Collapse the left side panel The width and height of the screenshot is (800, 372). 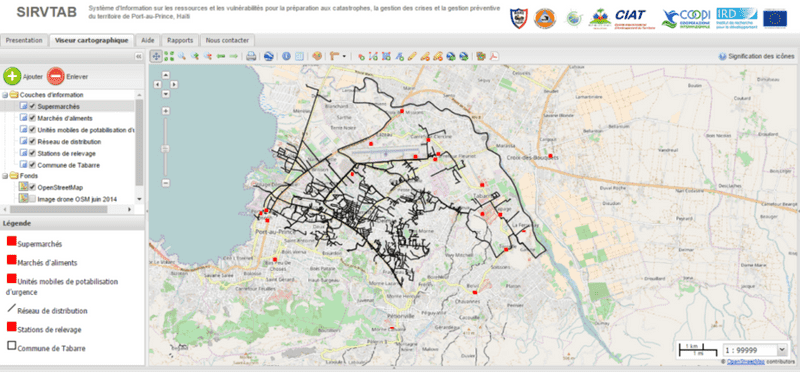pos(138,57)
